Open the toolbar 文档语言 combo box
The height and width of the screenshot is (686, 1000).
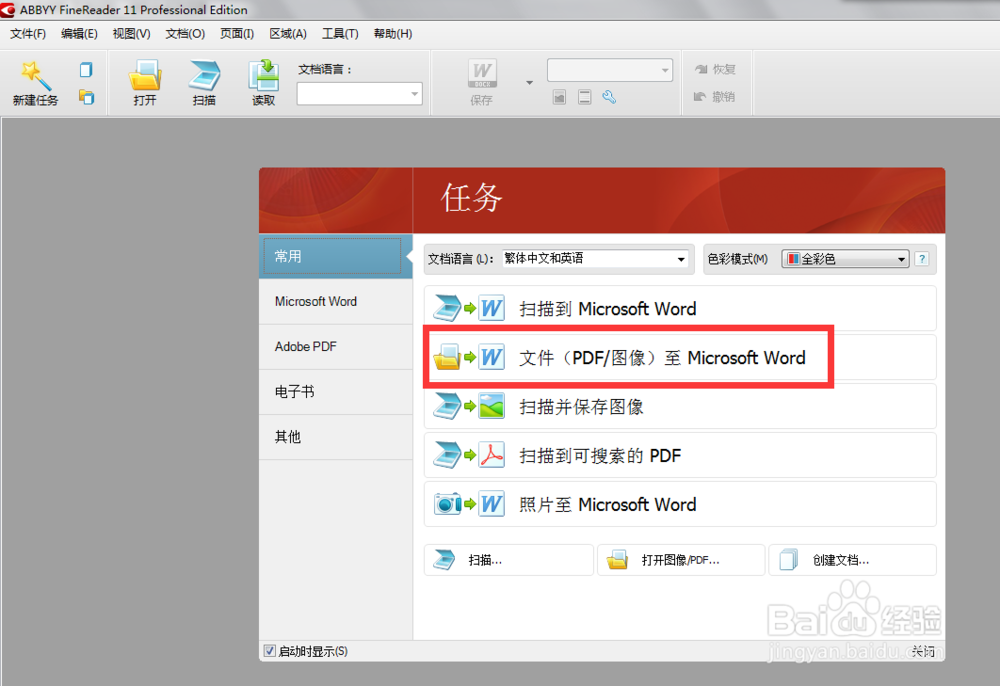360,94
